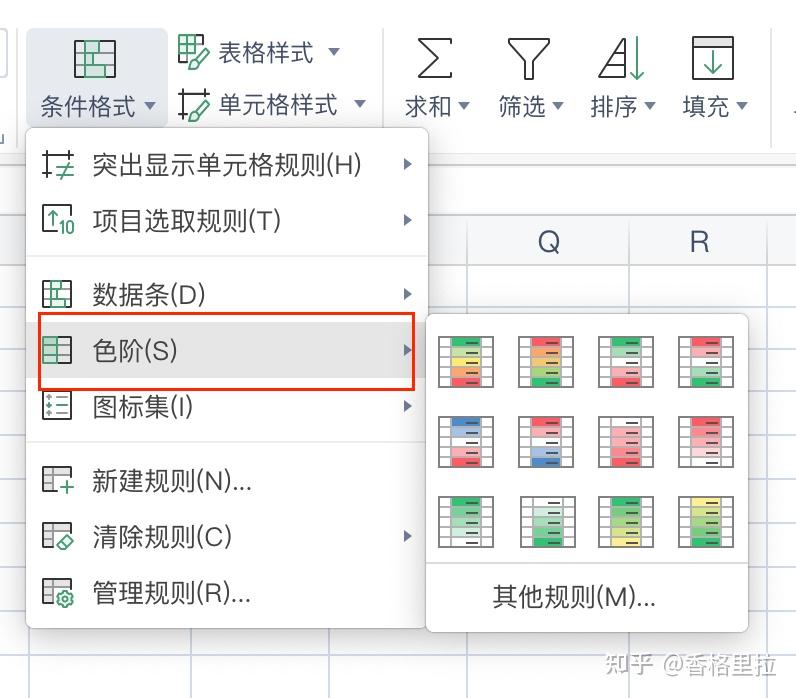Apply yellow-to-green color scale, third row fourth preset
This screenshot has width=796, height=698.
coord(706,522)
